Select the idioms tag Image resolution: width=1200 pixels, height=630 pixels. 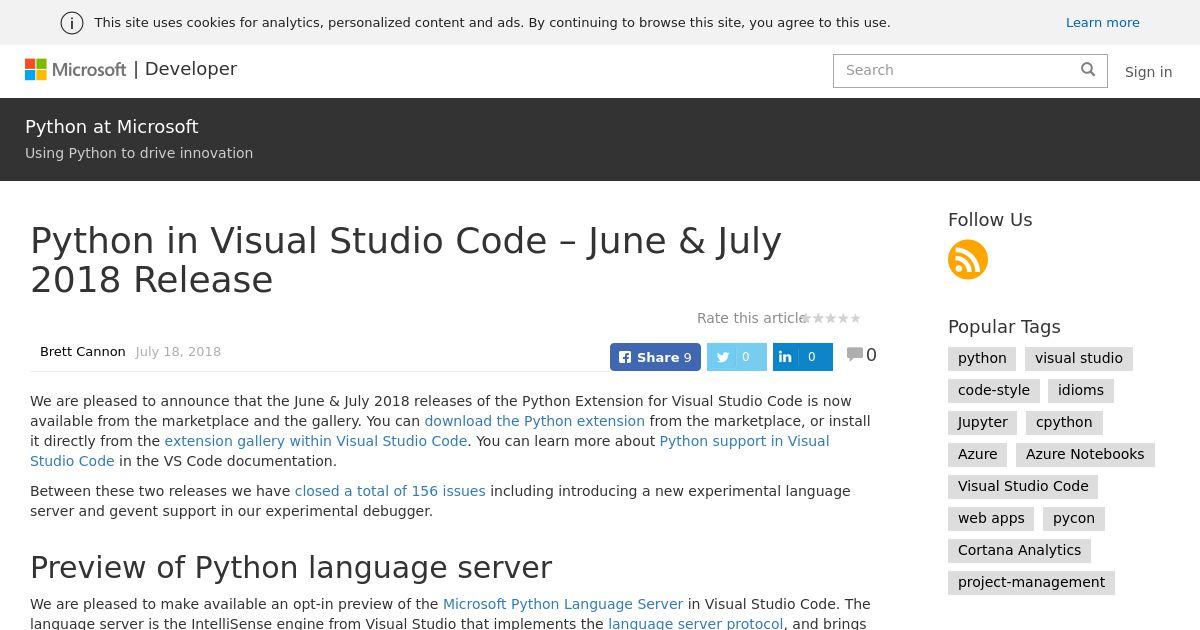(x=1081, y=391)
